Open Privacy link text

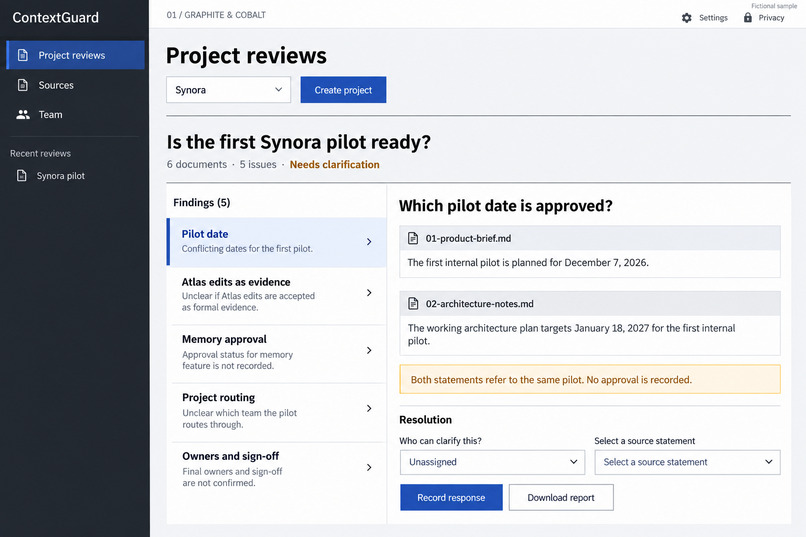[771, 18]
